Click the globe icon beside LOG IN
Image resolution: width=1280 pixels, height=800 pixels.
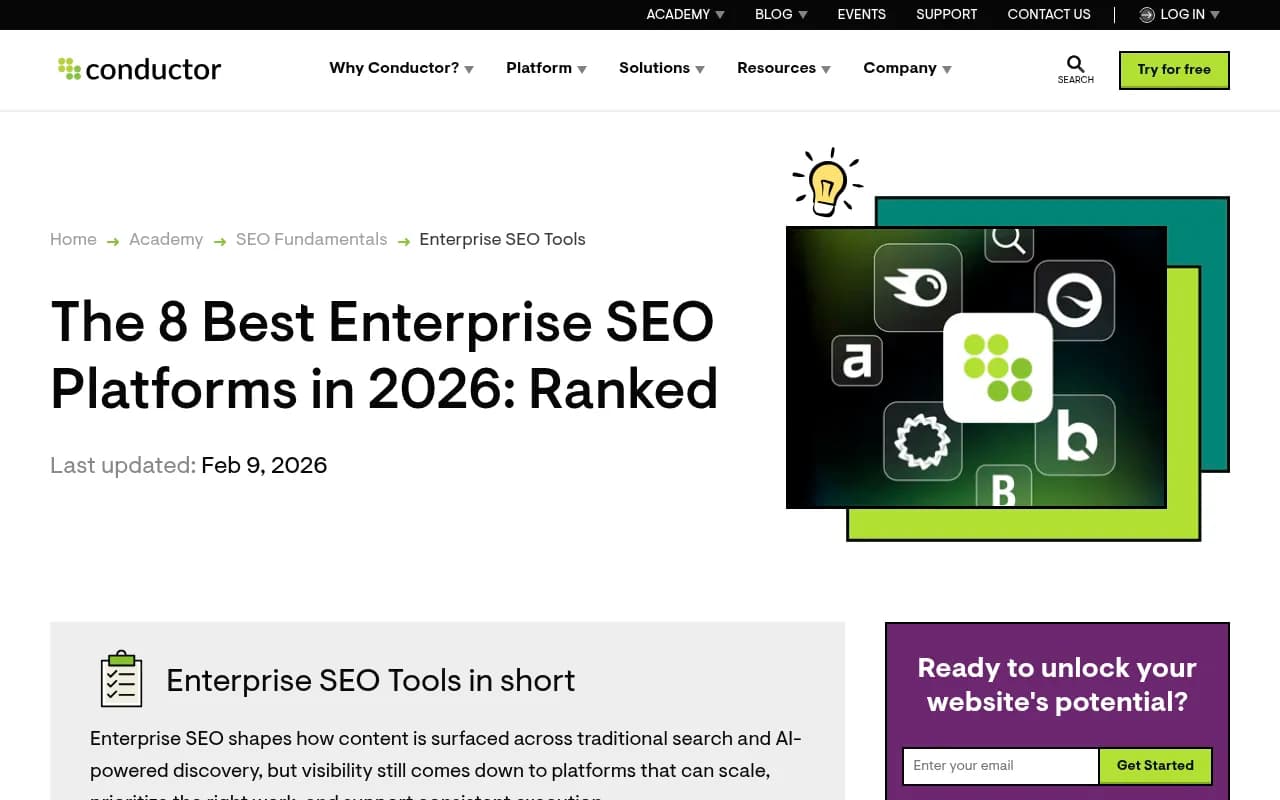point(1145,14)
